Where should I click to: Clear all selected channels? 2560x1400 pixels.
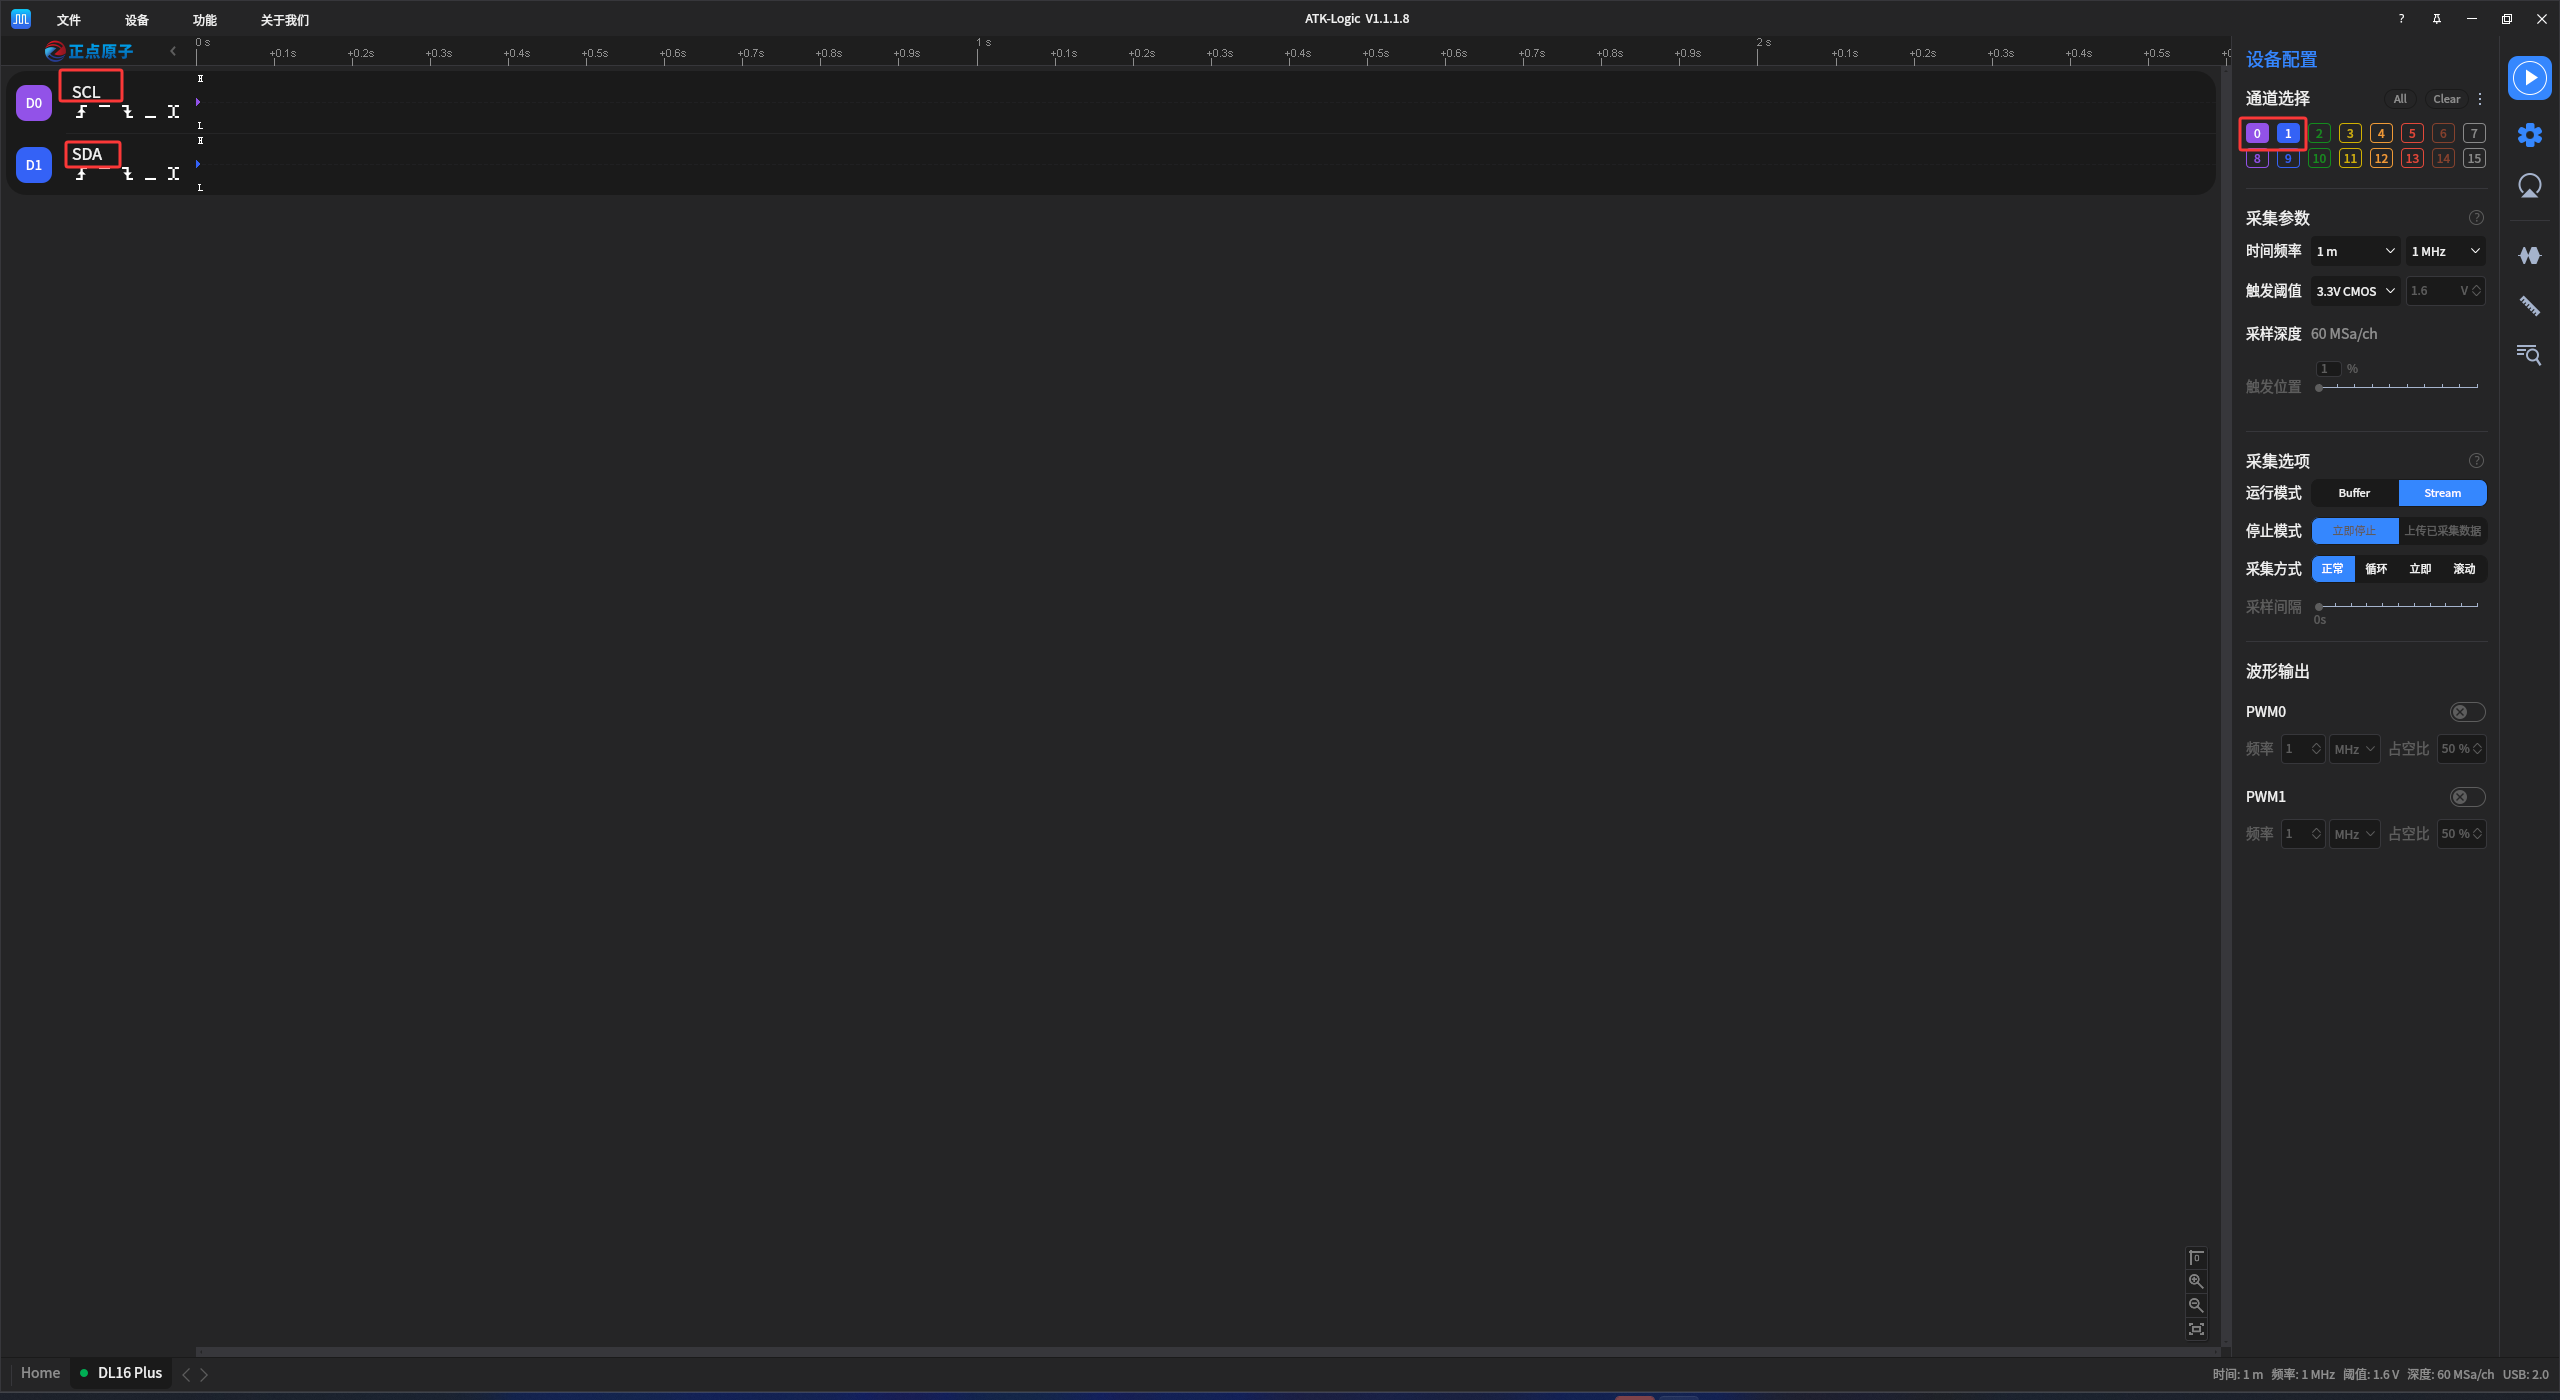(x=2446, y=99)
